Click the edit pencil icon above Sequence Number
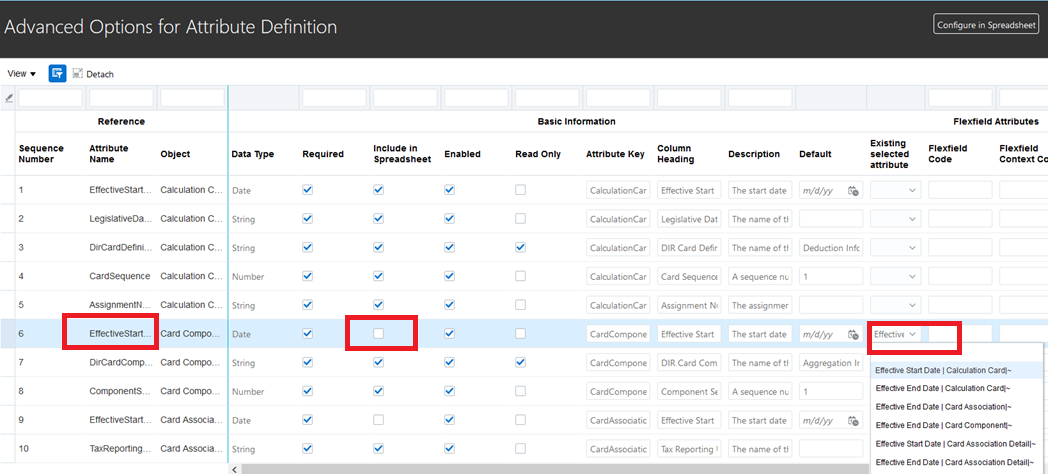The height and width of the screenshot is (474, 1048). [x=9, y=98]
